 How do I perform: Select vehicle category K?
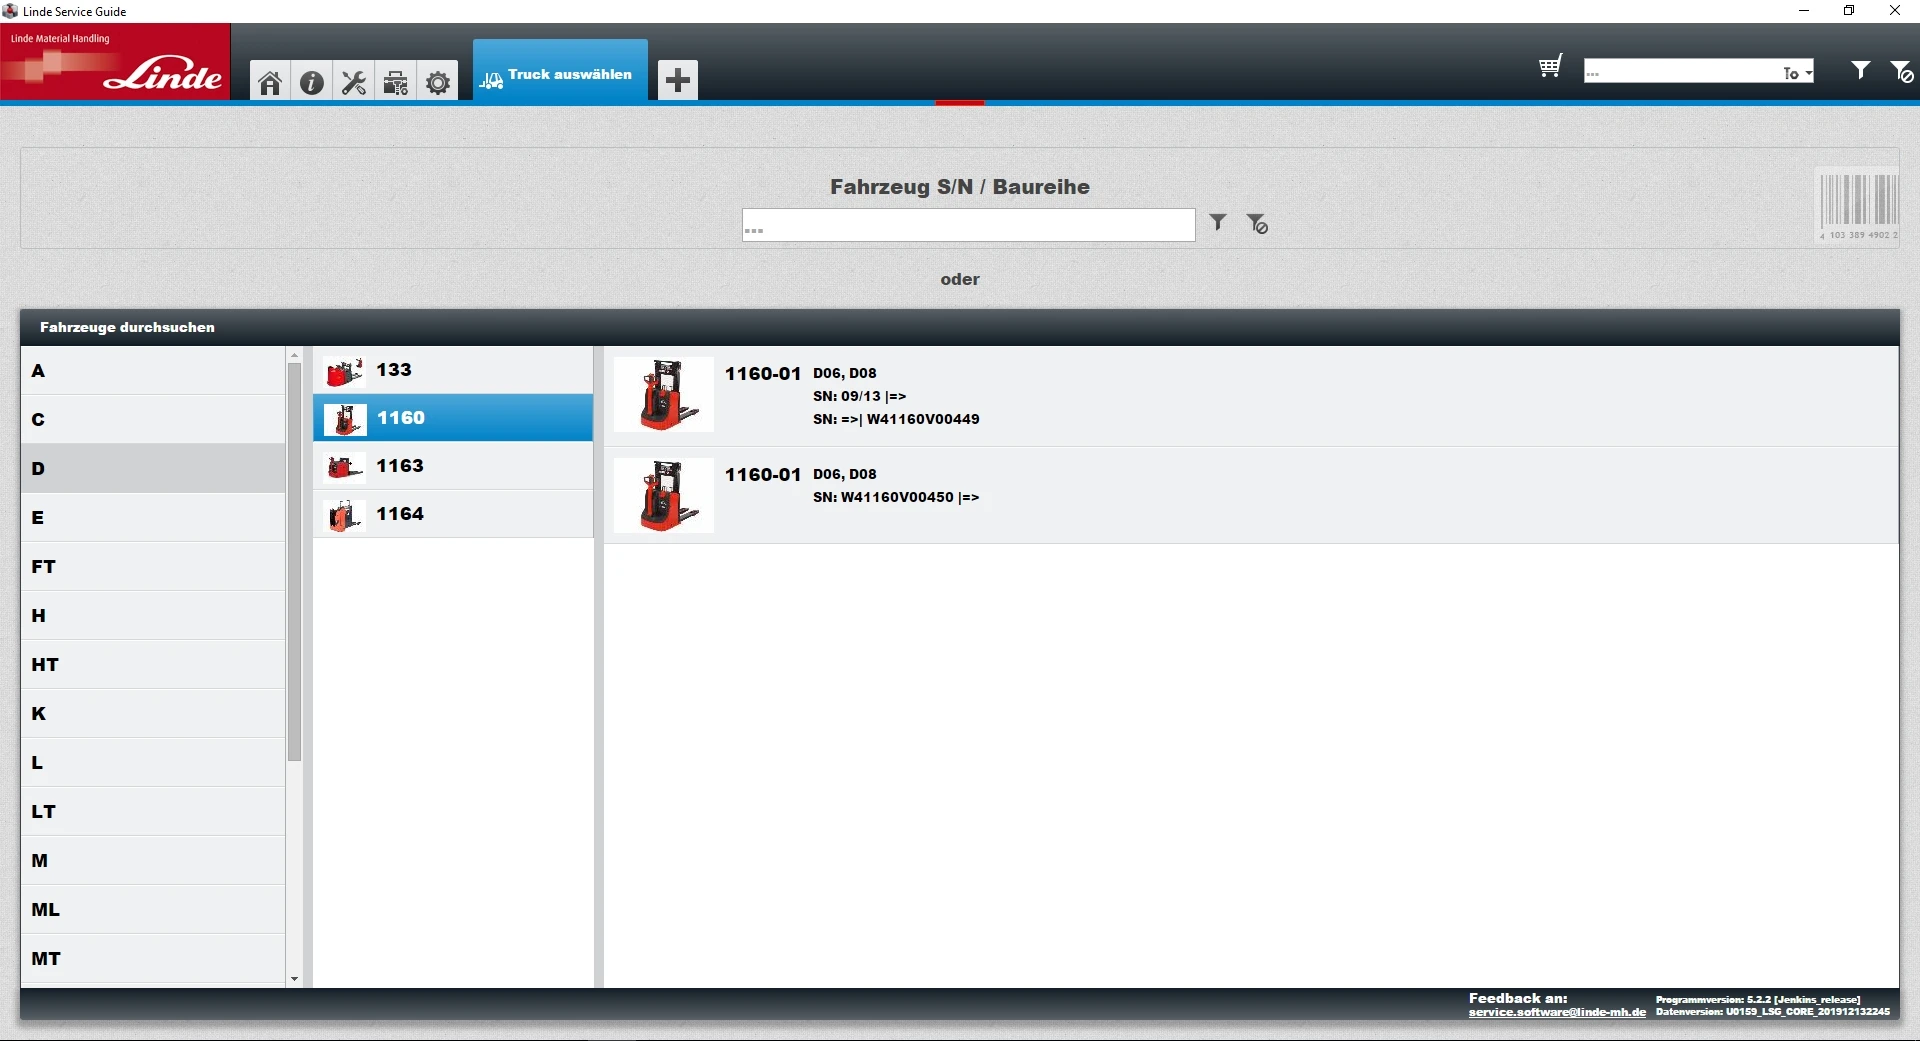click(153, 714)
